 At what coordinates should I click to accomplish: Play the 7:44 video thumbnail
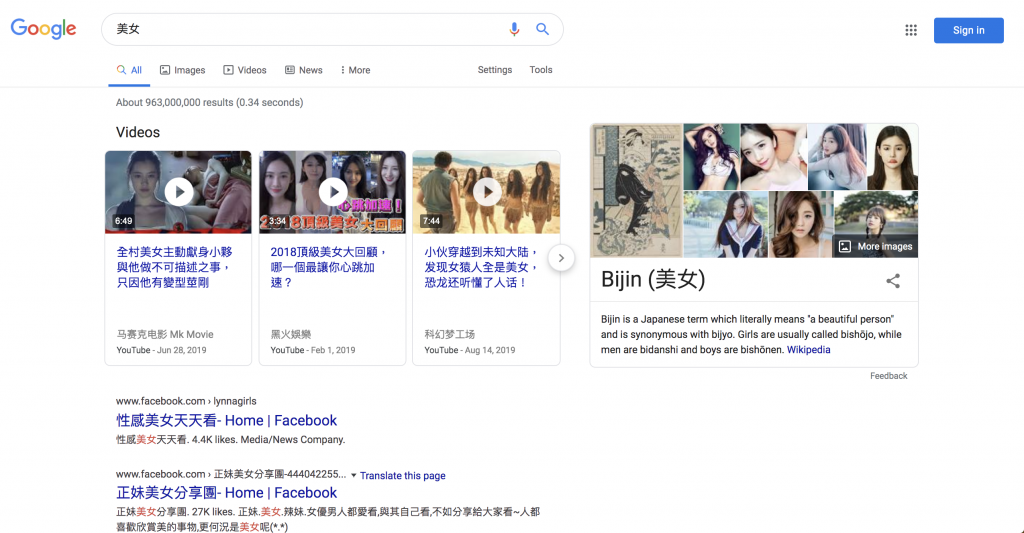[x=486, y=191]
